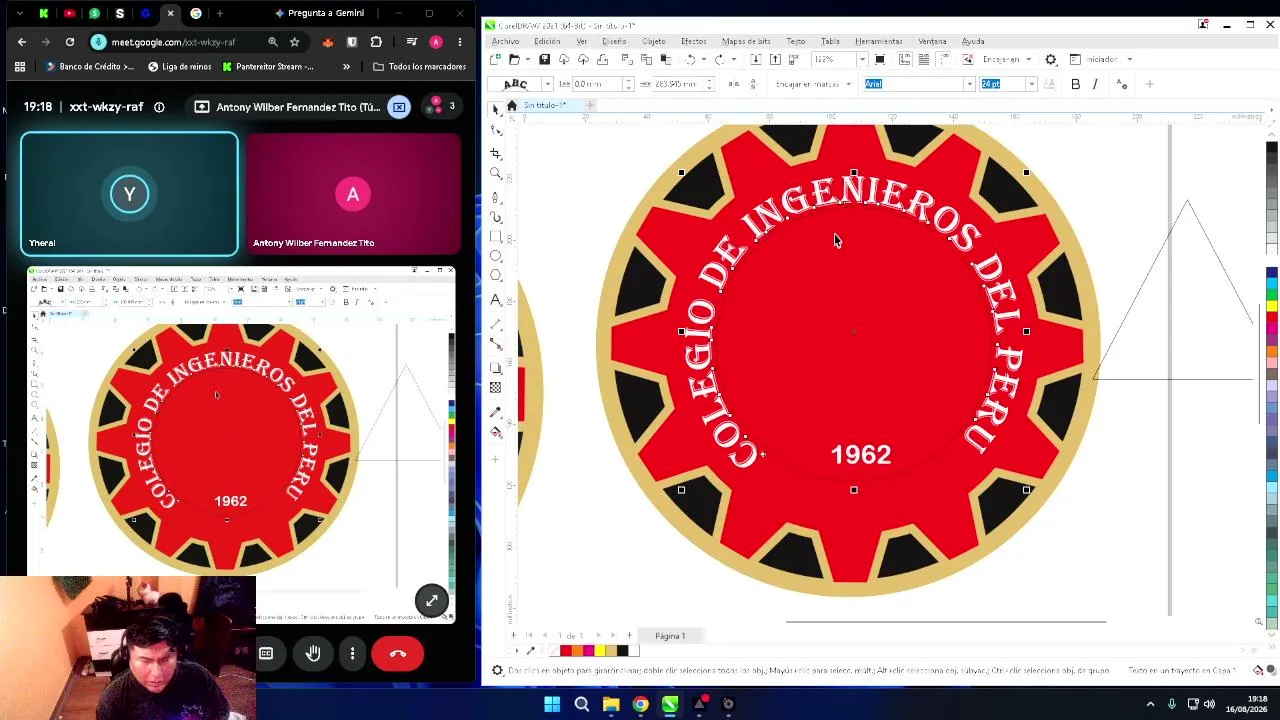1280x720 pixels.
Task: Open more options in Meet controls
Action: click(353, 654)
